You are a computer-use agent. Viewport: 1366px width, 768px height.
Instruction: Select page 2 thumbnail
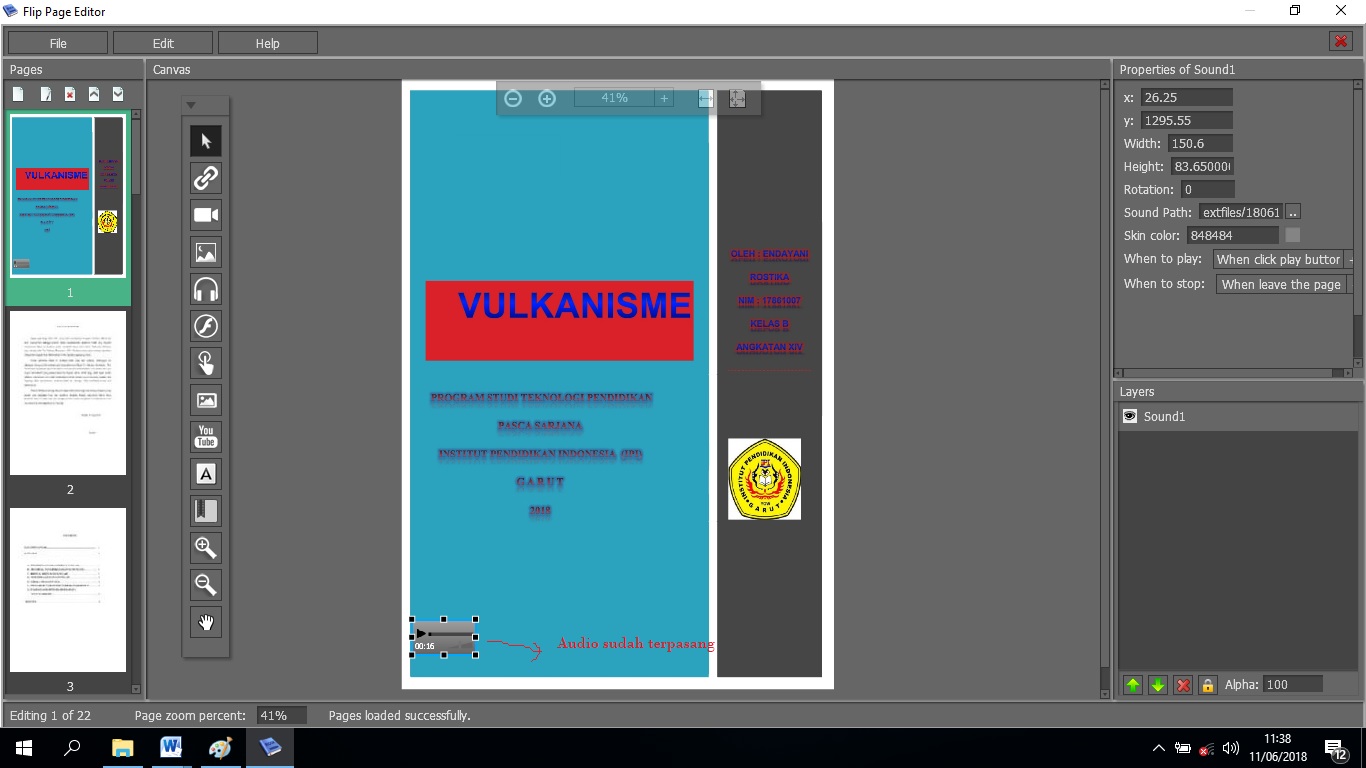point(68,393)
